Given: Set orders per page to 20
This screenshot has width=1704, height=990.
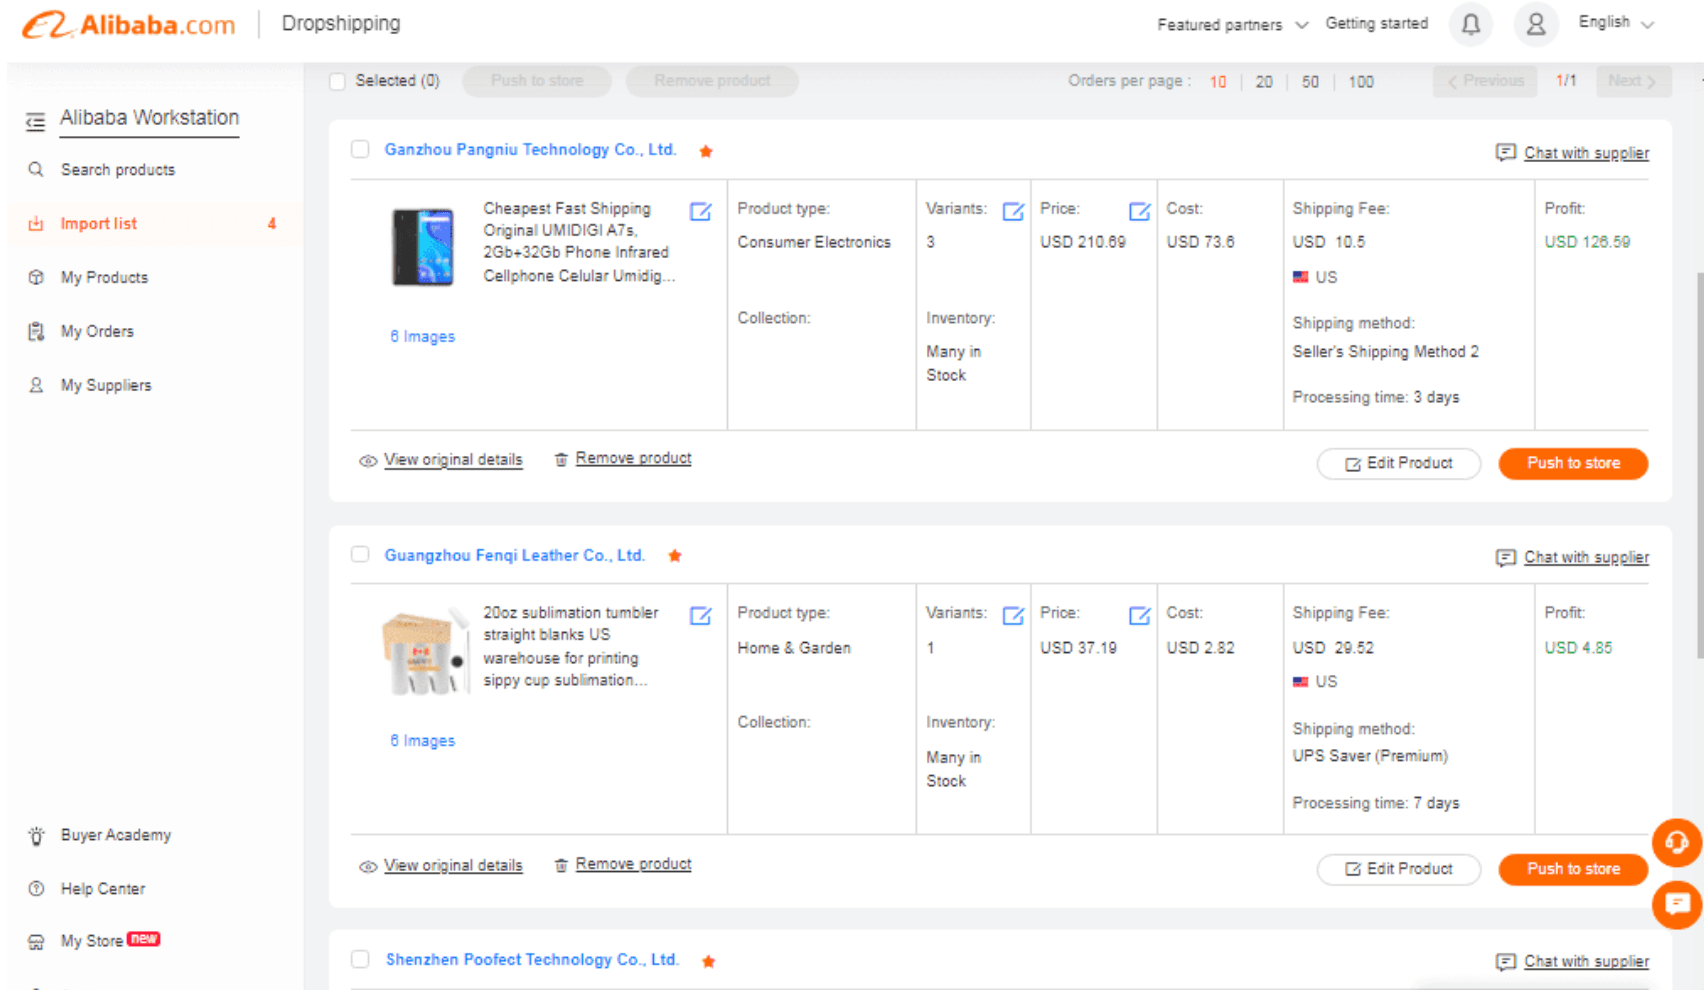Looking at the screenshot, I should click(x=1264, y=82).
